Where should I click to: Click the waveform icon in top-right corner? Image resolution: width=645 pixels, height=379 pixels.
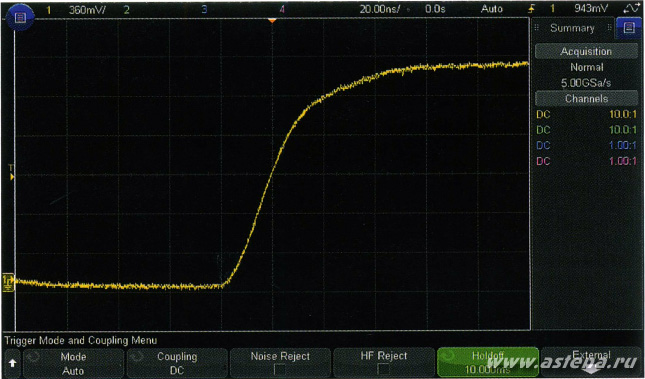pos(632,8)
